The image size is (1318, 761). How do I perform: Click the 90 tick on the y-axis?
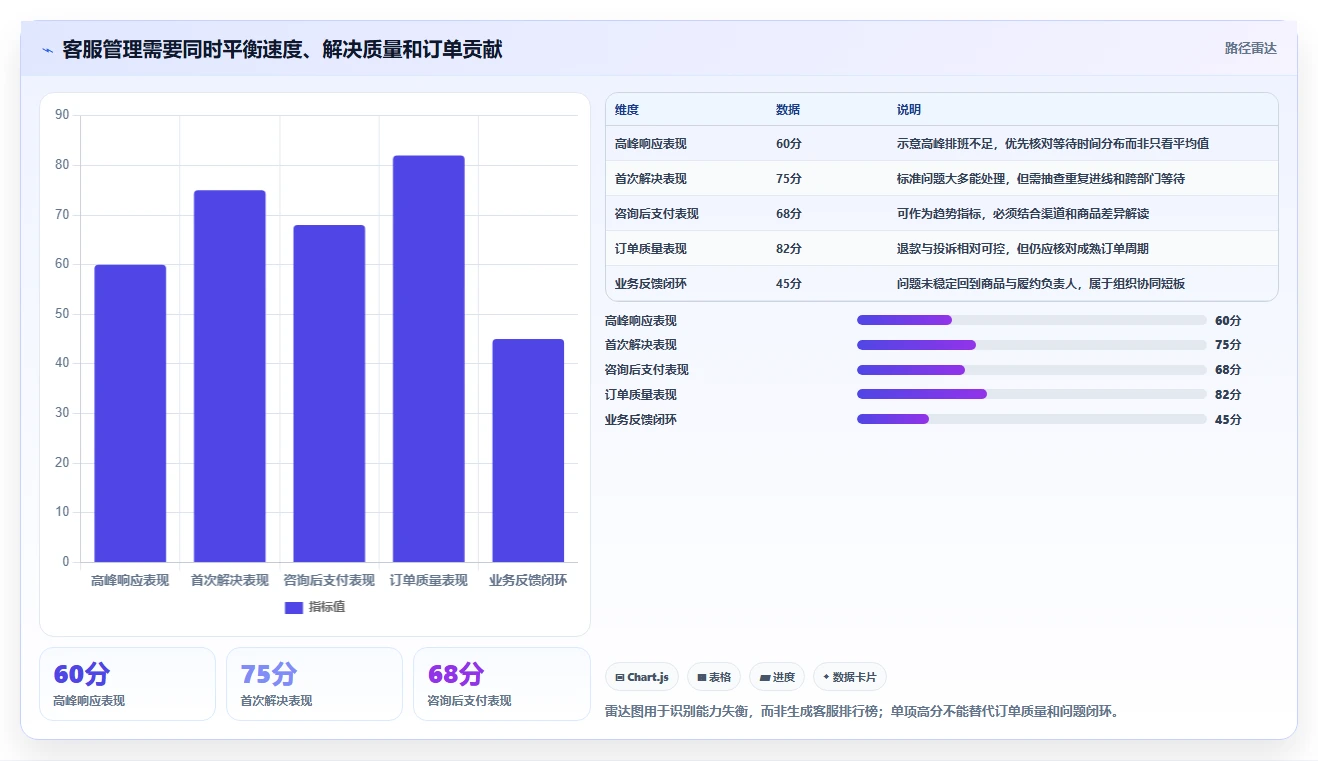coord(62,115)
